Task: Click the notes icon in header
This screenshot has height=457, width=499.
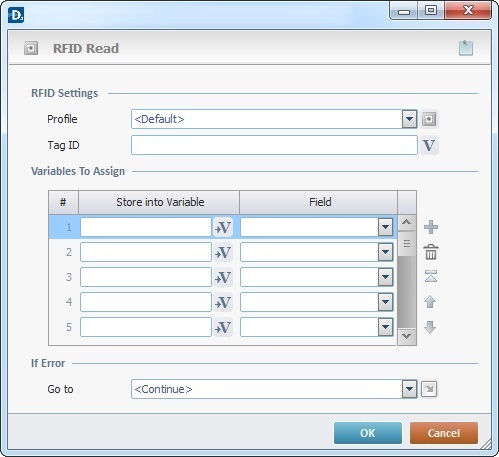Action: [x=466, y=48]
